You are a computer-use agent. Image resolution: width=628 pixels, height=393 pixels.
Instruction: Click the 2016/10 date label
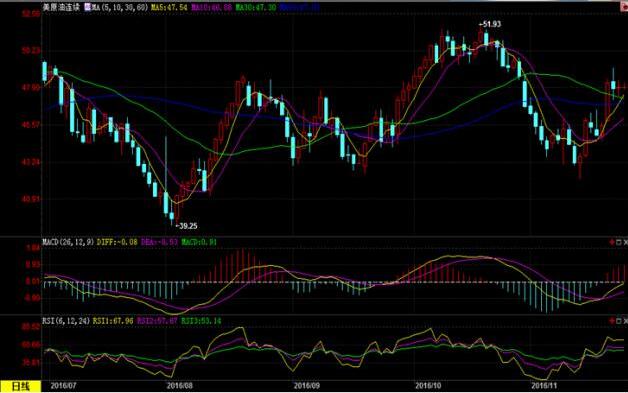pyautogui.click(x=428, y=386)
